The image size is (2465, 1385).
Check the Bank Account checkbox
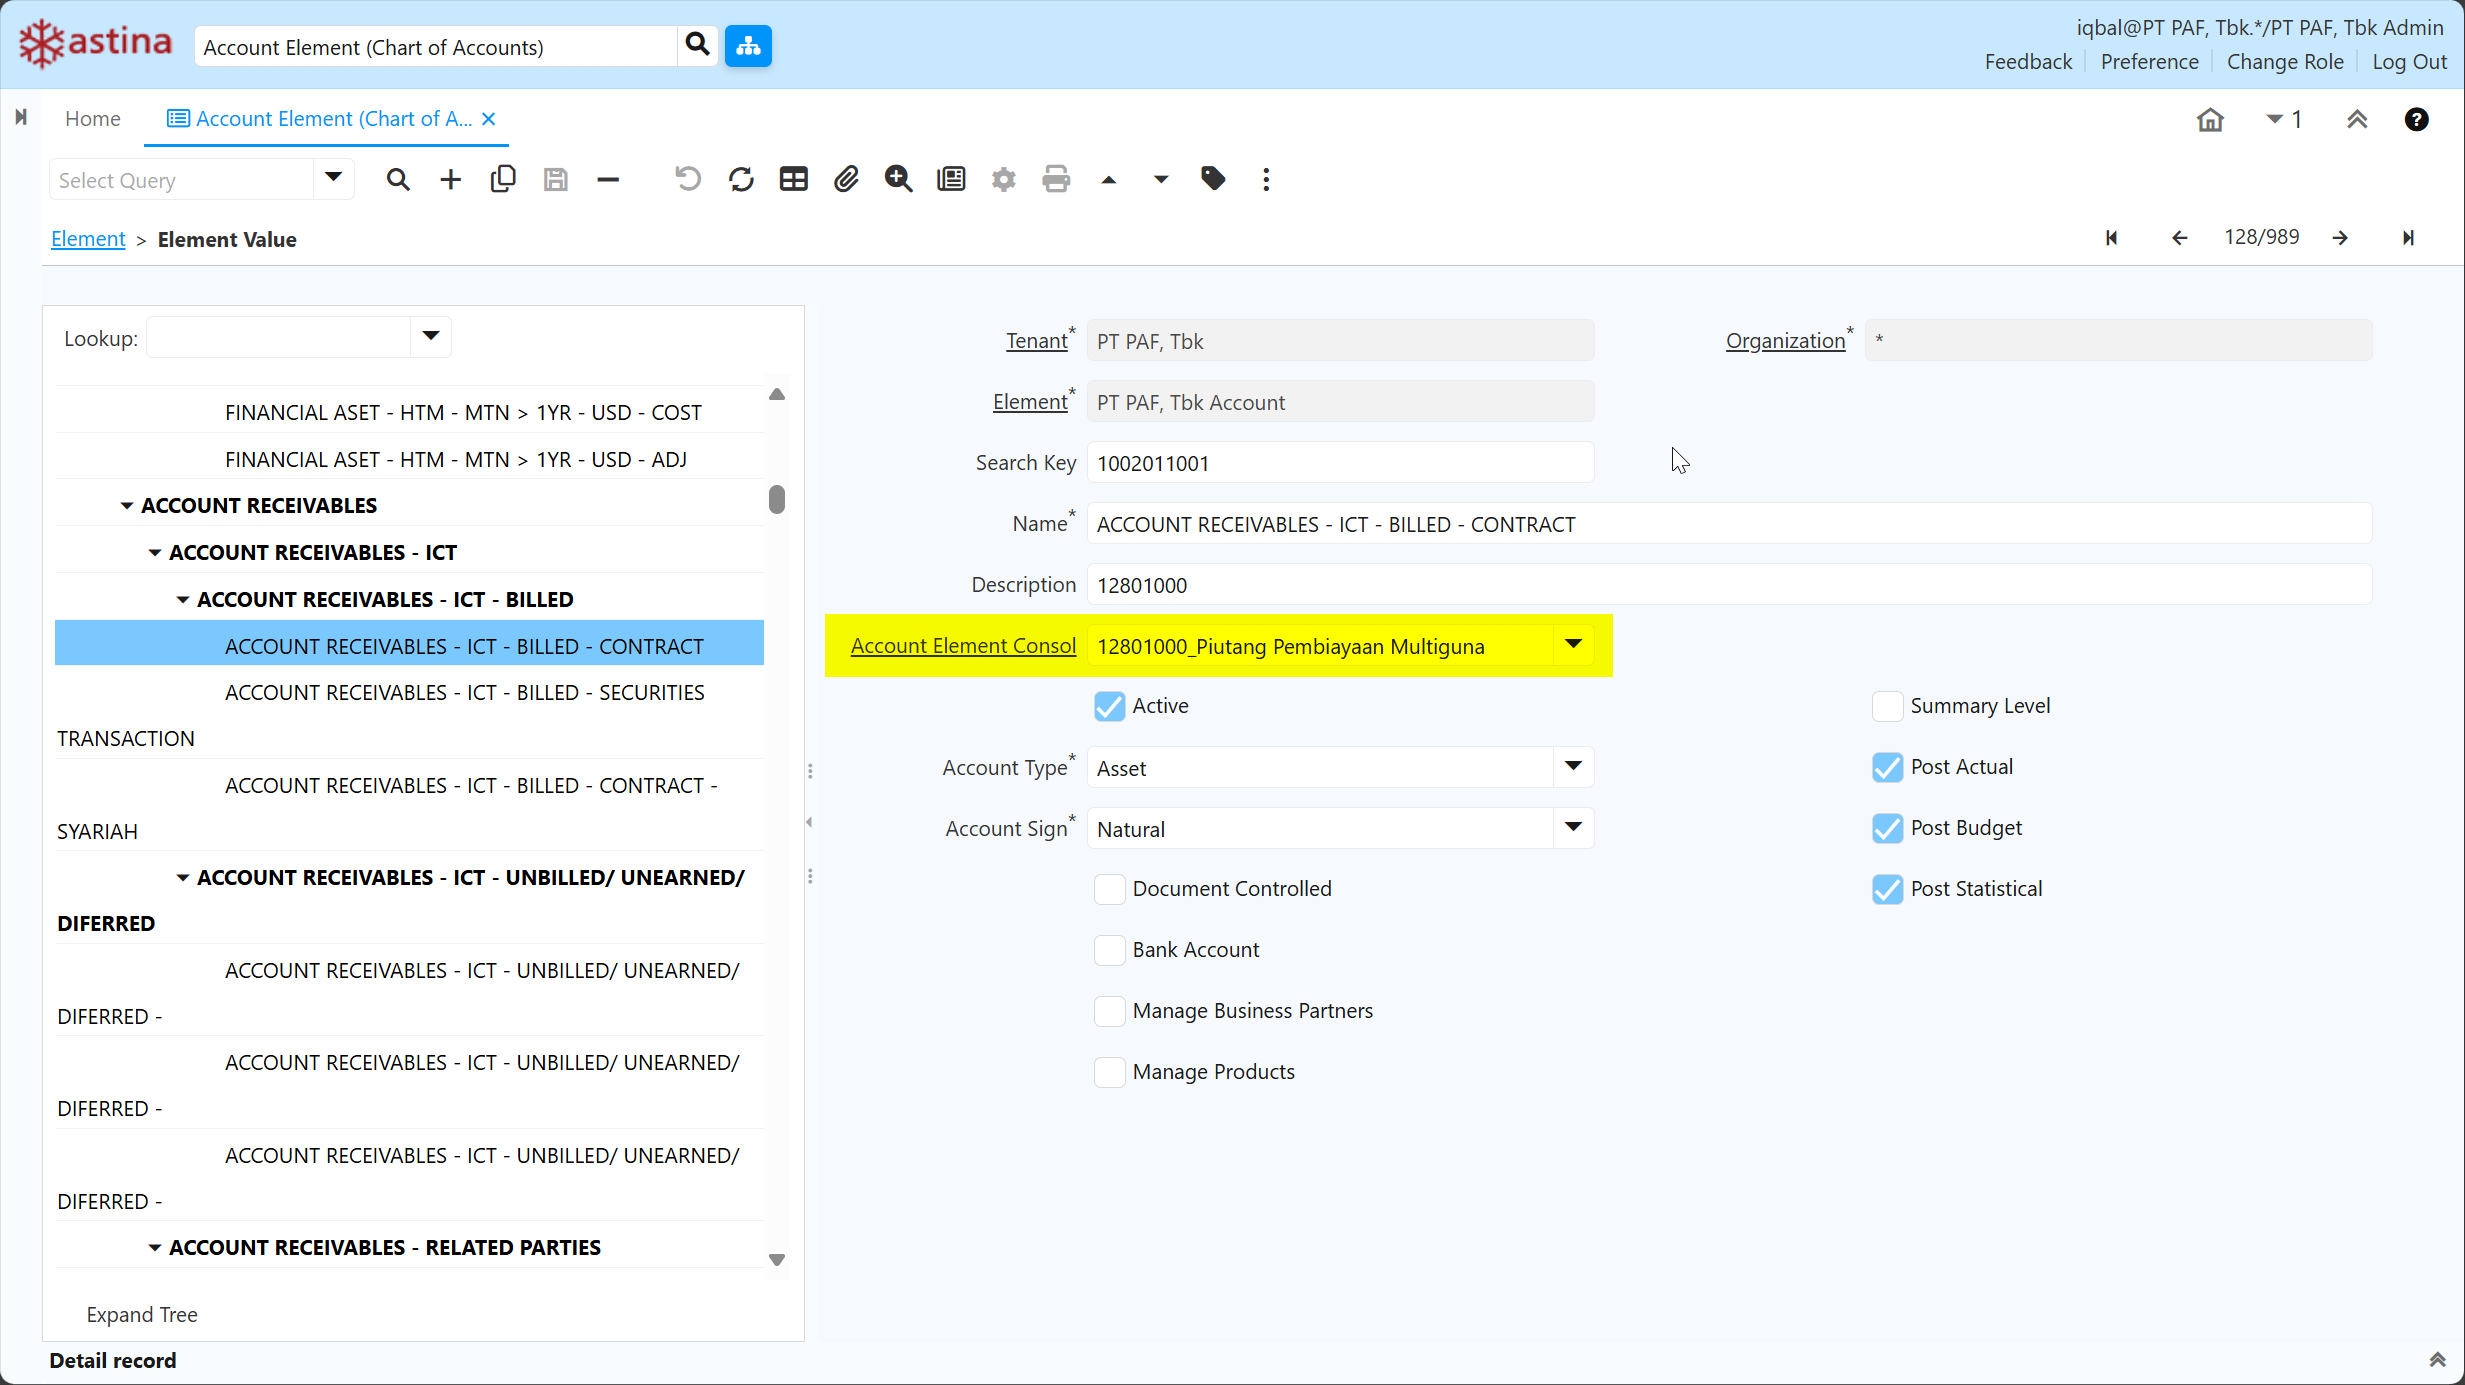[x=1109, y=950]
